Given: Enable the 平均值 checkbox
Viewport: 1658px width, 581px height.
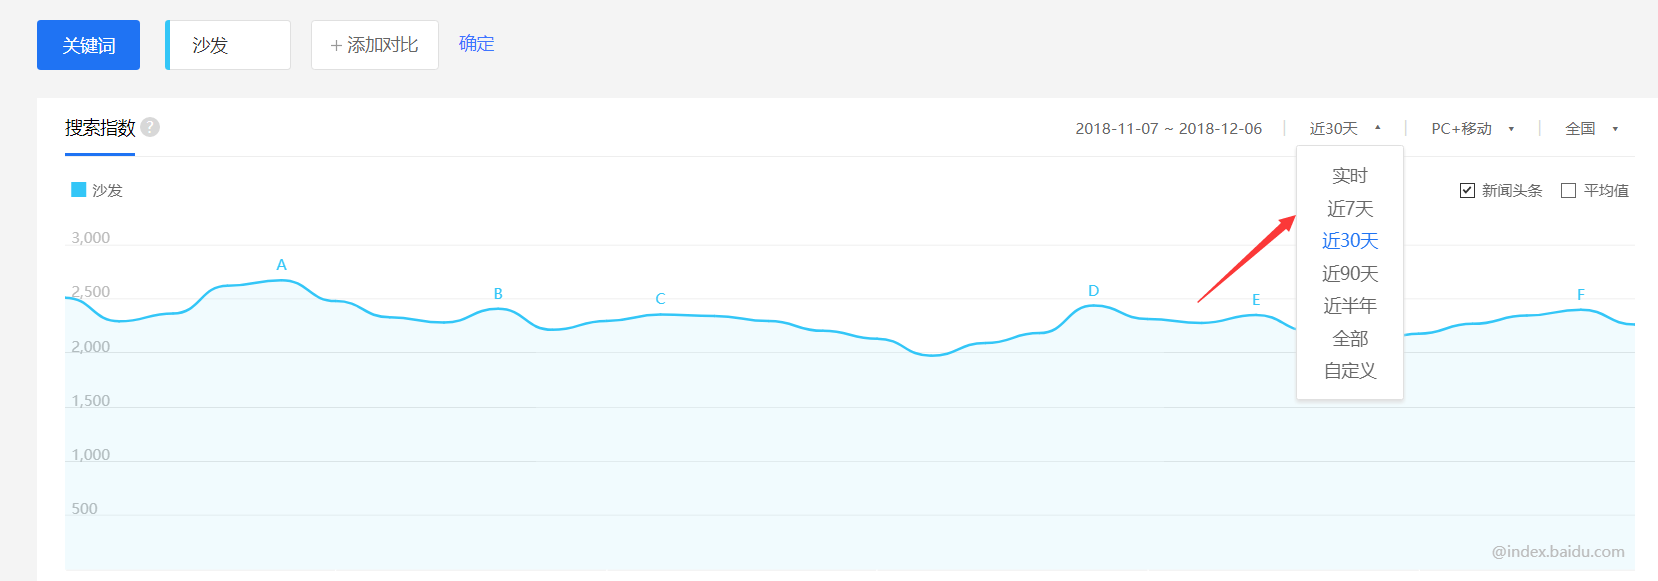Looking at the screenshot, I should [1568, 191].
